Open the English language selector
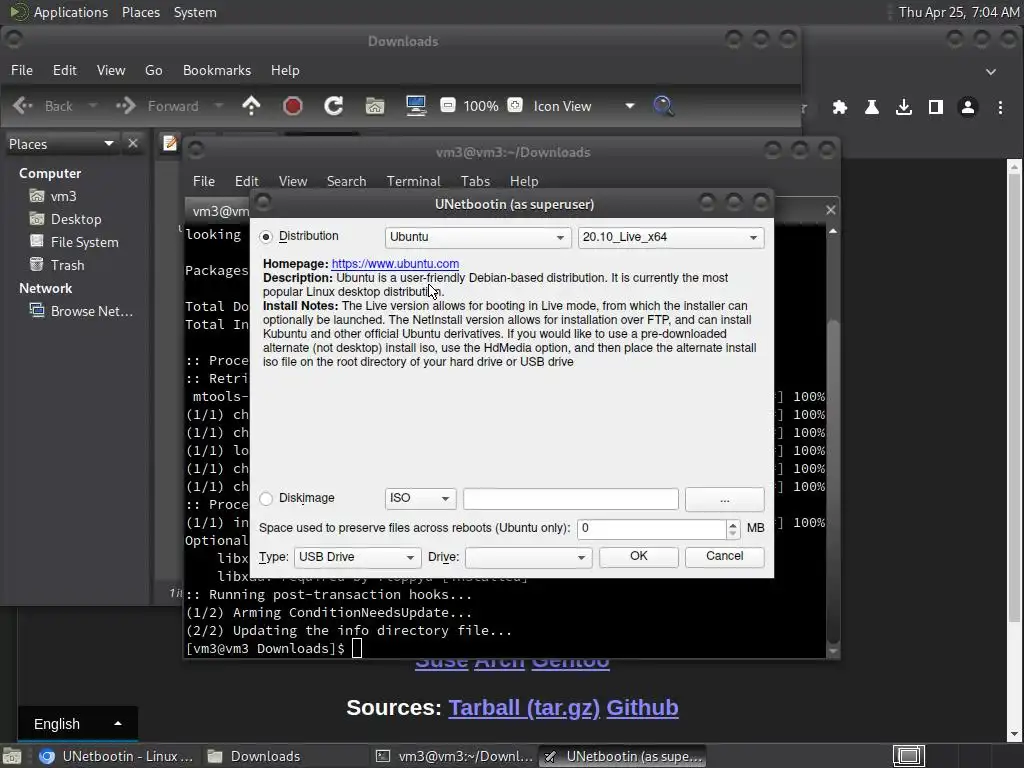1024x768 pixels. [x=78, y=724]
